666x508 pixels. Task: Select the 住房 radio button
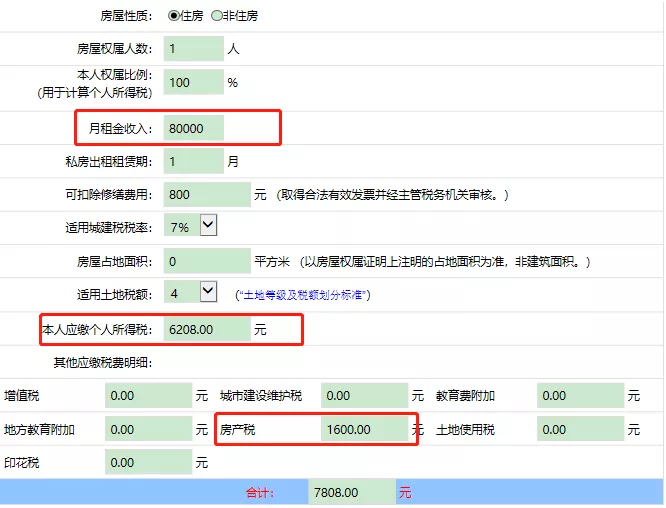[173, 16]
